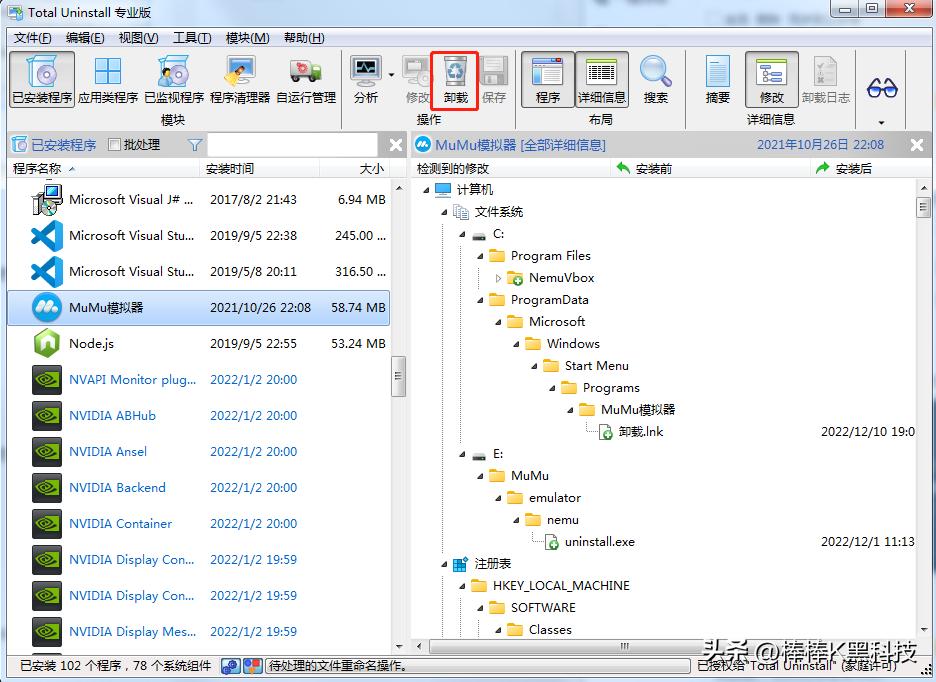Click the 分析 analyze icon

[366, 79]
